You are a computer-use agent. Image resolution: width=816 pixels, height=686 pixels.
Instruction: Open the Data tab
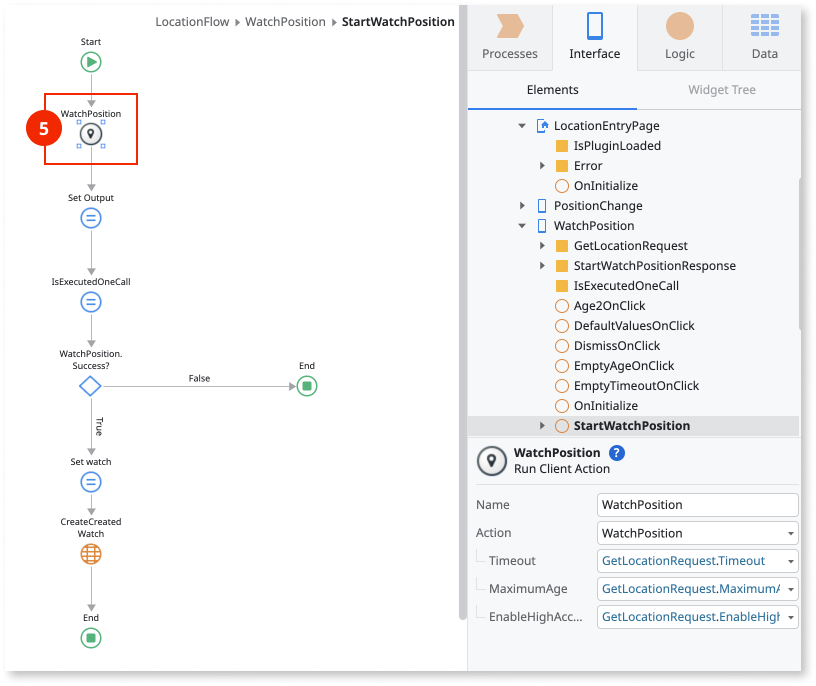point(765,35)
